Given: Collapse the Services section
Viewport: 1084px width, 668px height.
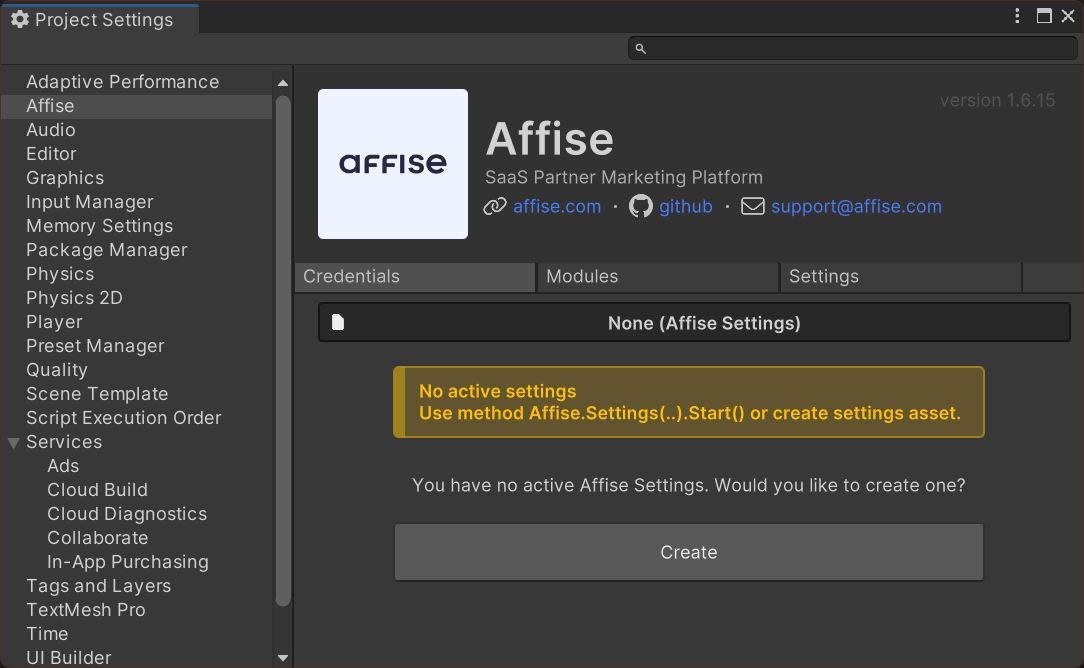Looking at the screenshot, I should [12, 441].
